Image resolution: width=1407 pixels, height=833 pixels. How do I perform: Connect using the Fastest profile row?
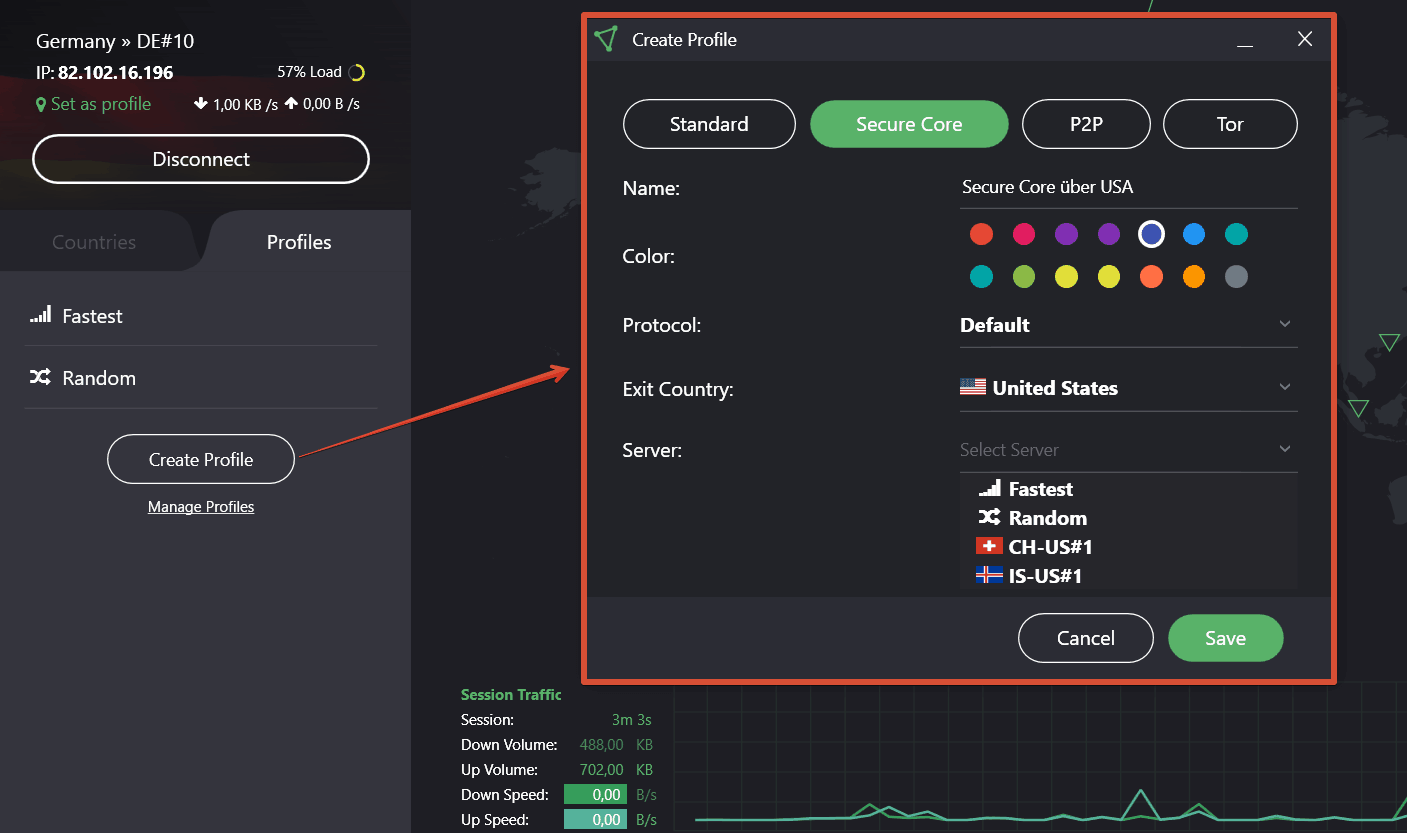[201, 316]
